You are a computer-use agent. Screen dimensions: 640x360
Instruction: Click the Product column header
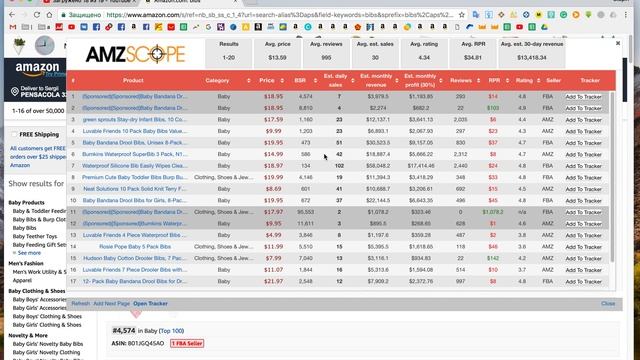(x=133, y=81)
